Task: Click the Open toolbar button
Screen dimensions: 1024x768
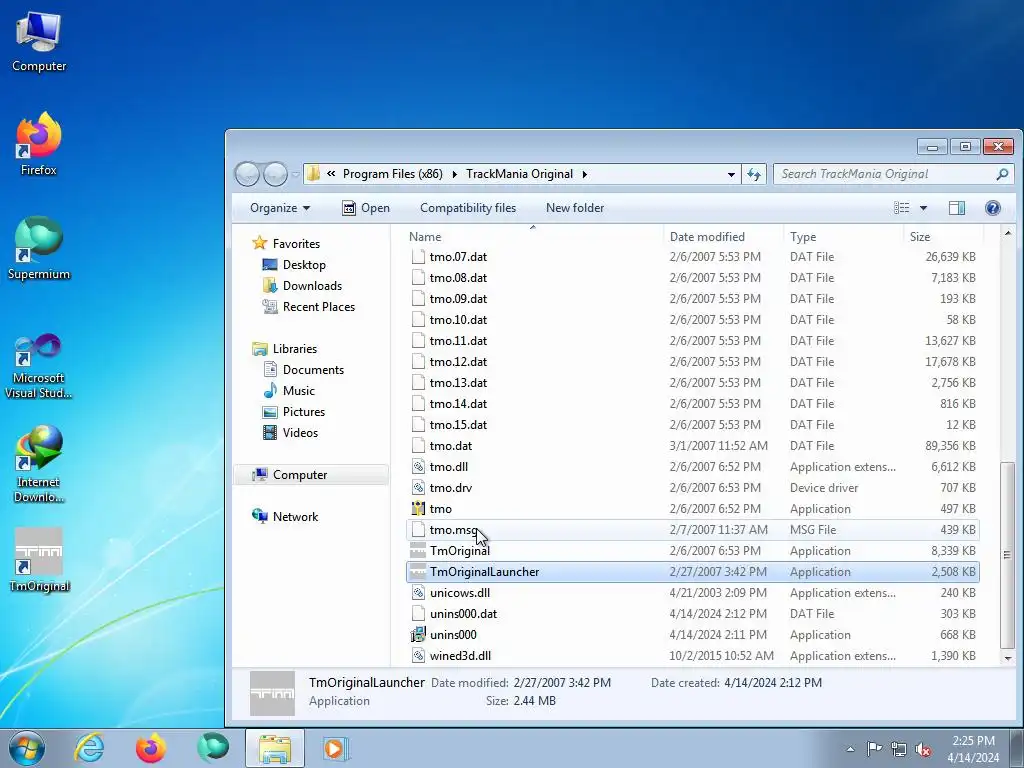Action: (x=366, y=208)
